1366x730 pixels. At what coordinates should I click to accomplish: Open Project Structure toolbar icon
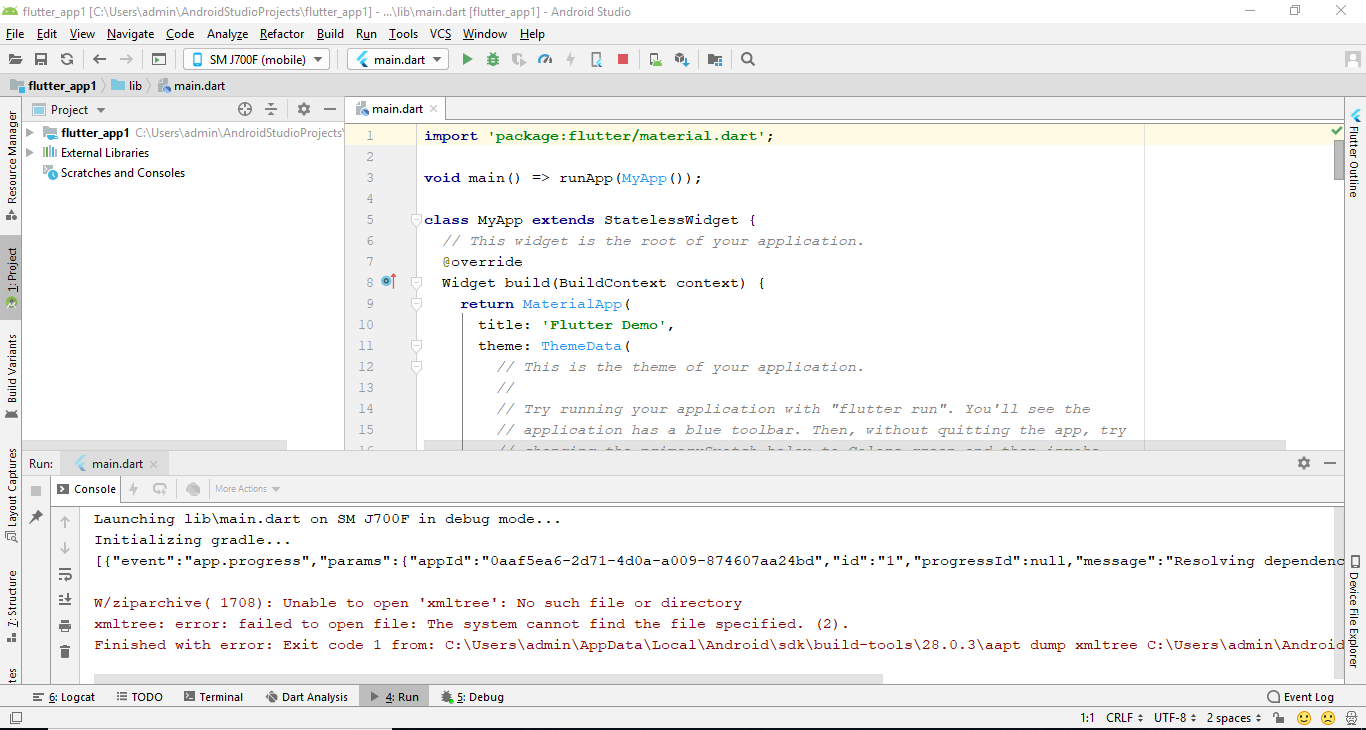pos(714,60)
